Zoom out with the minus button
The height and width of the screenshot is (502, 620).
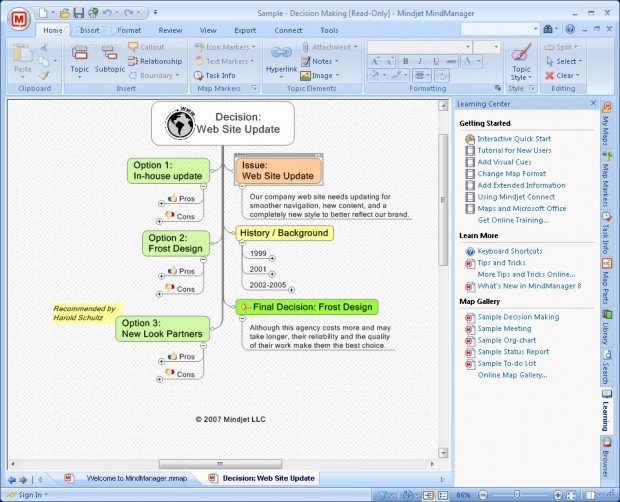click(483, 495)
